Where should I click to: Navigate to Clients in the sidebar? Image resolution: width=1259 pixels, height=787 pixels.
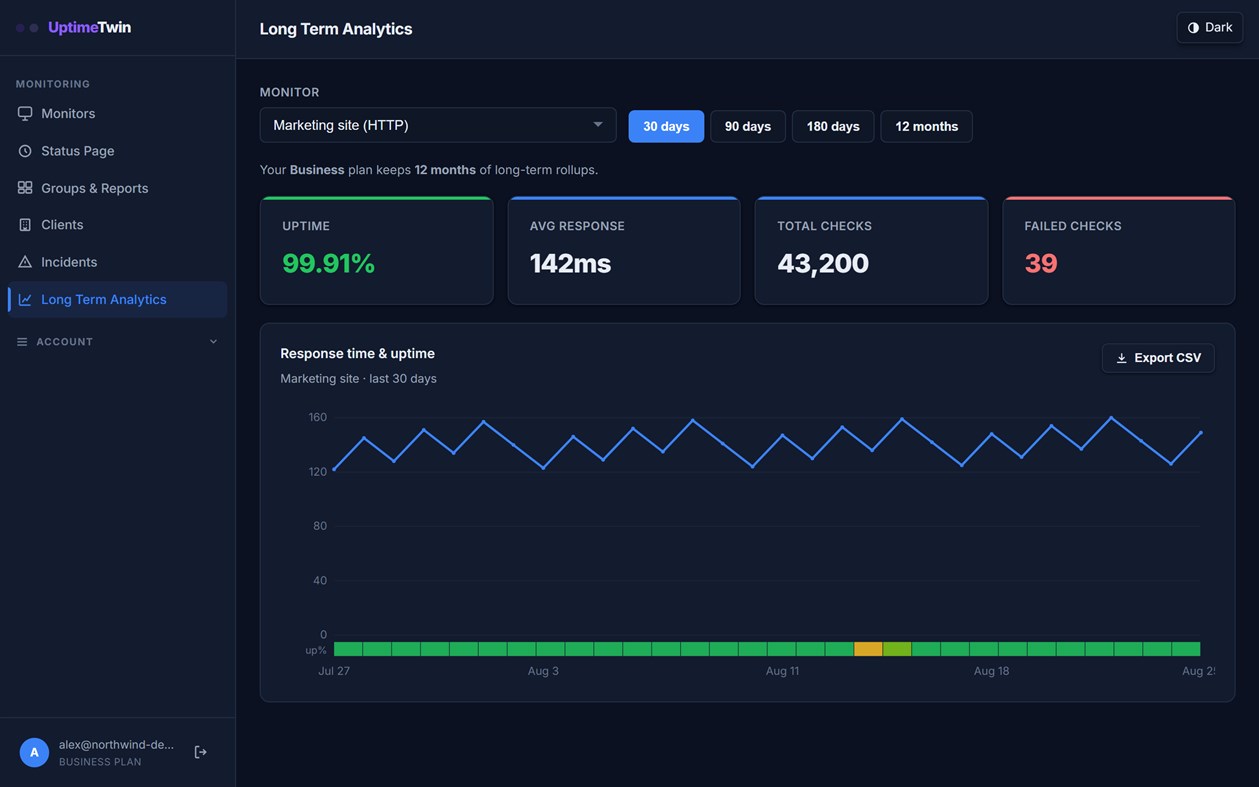click(117, 225)
